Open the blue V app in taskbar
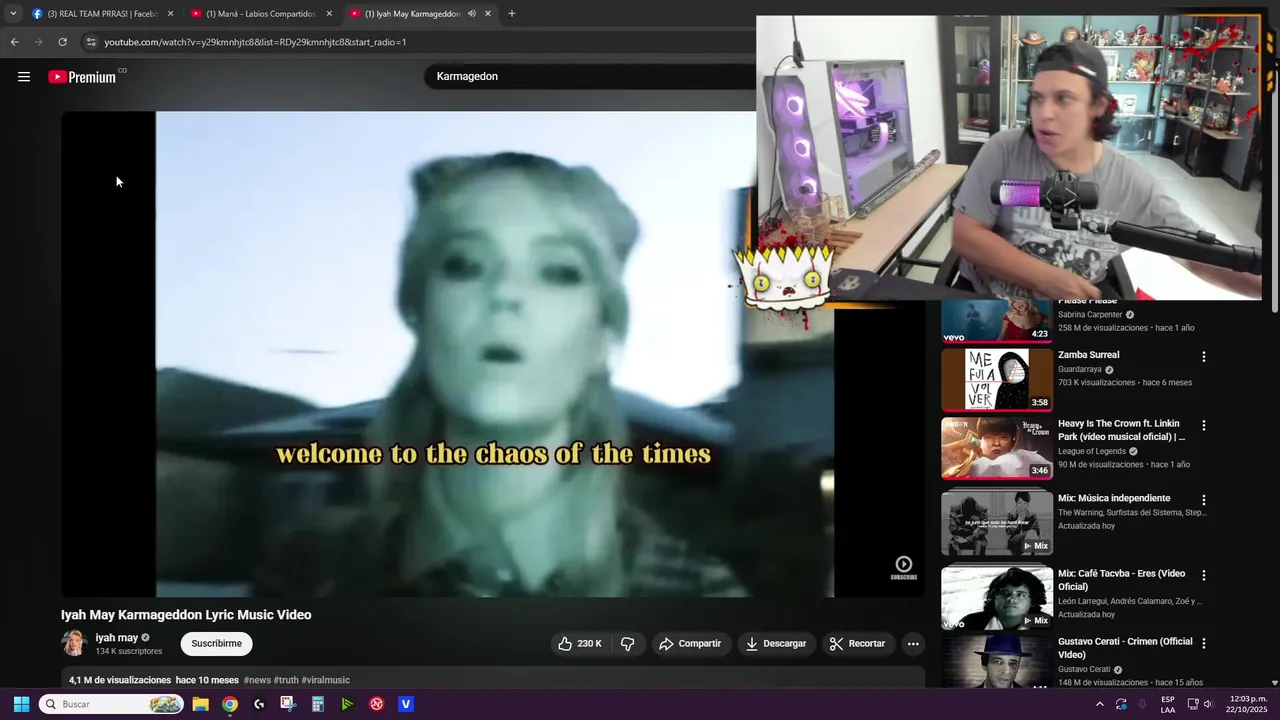This screenshot has width=1280, height=720. (406, 704)
